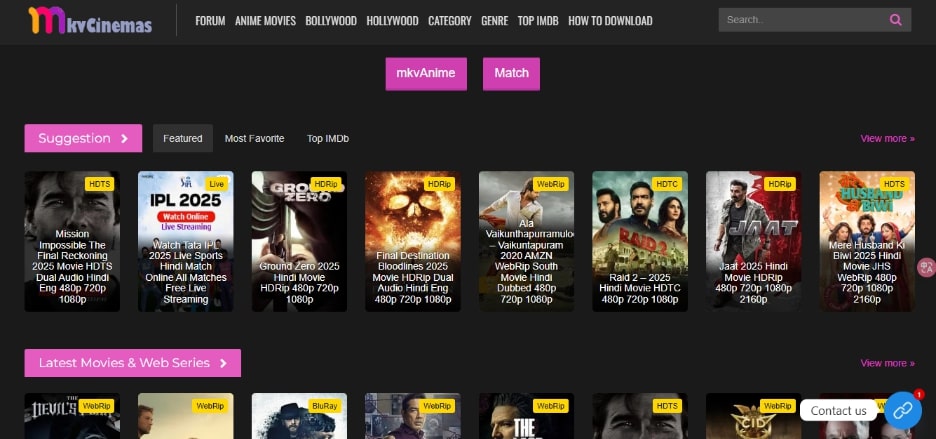Open the Ground Zero 2025 movie card
This screenshot has width=936, height=439.
[299, 241]
